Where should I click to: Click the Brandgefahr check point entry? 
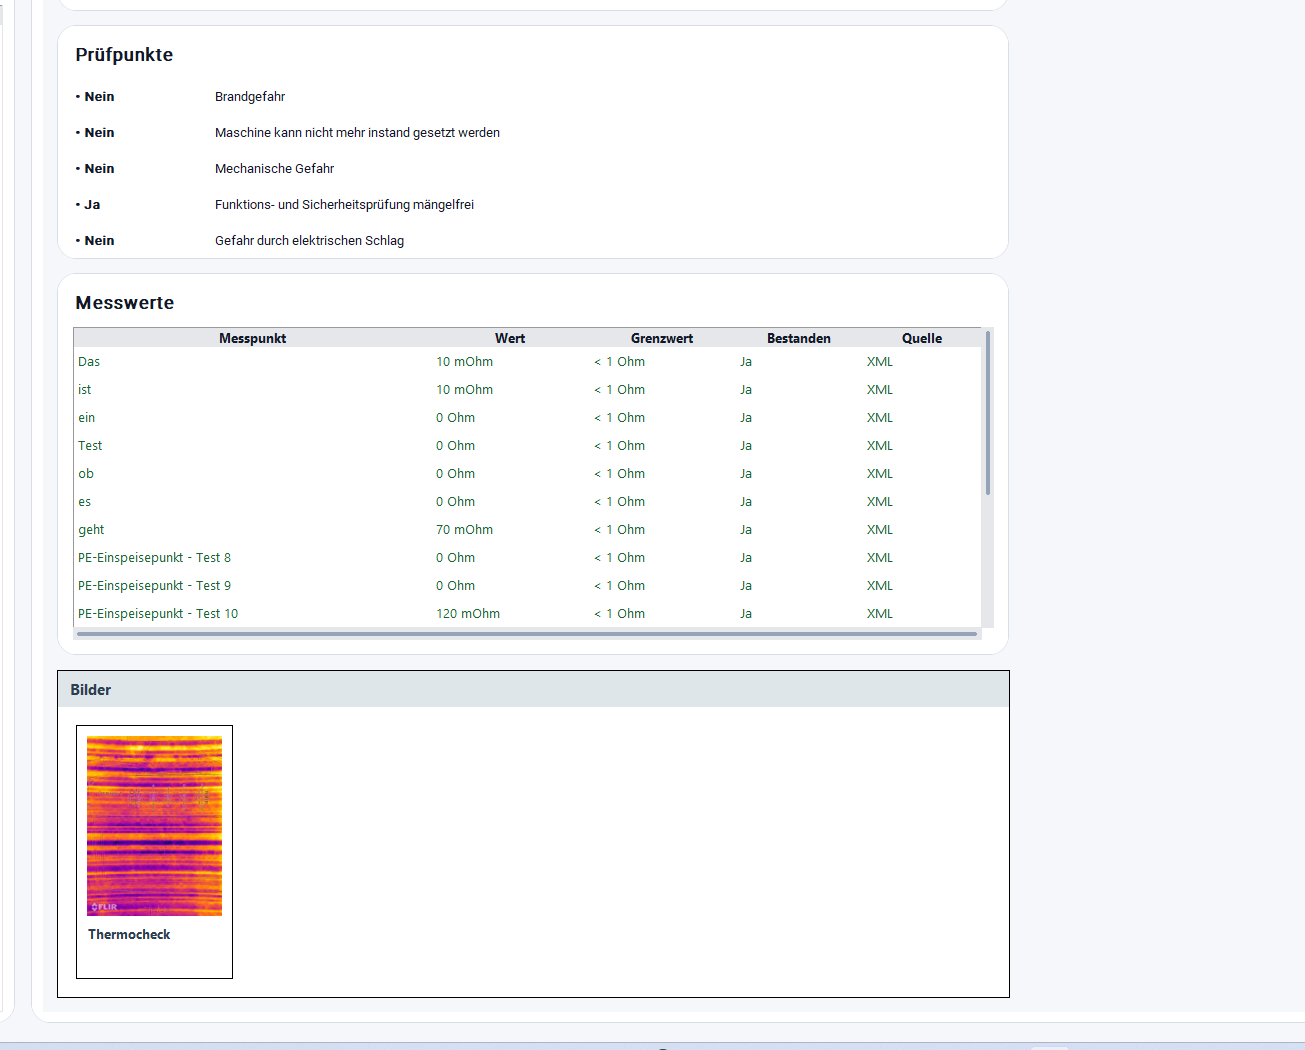(x=250, y=97)
